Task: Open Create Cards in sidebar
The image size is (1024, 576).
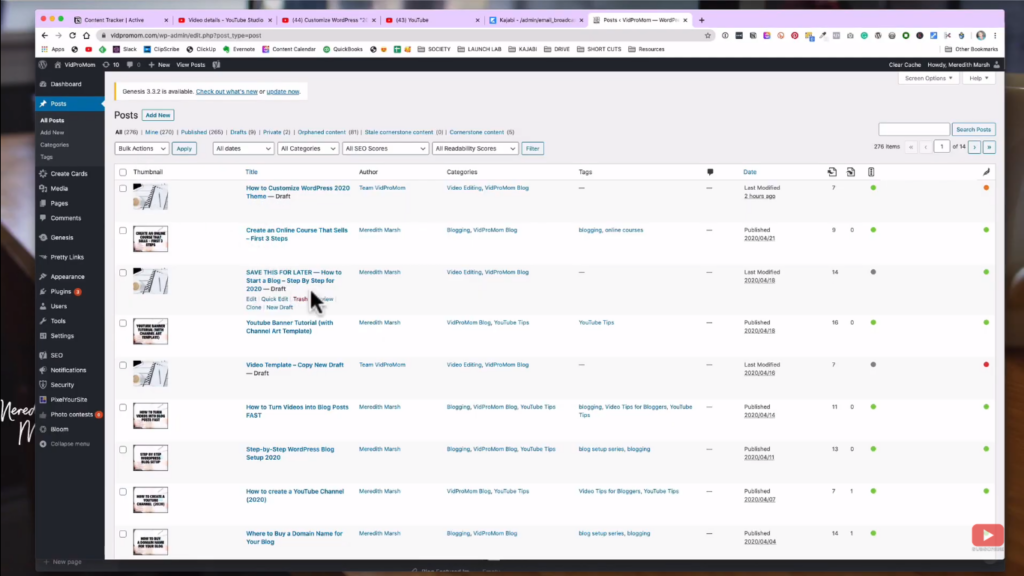Action: pos(69,174)
